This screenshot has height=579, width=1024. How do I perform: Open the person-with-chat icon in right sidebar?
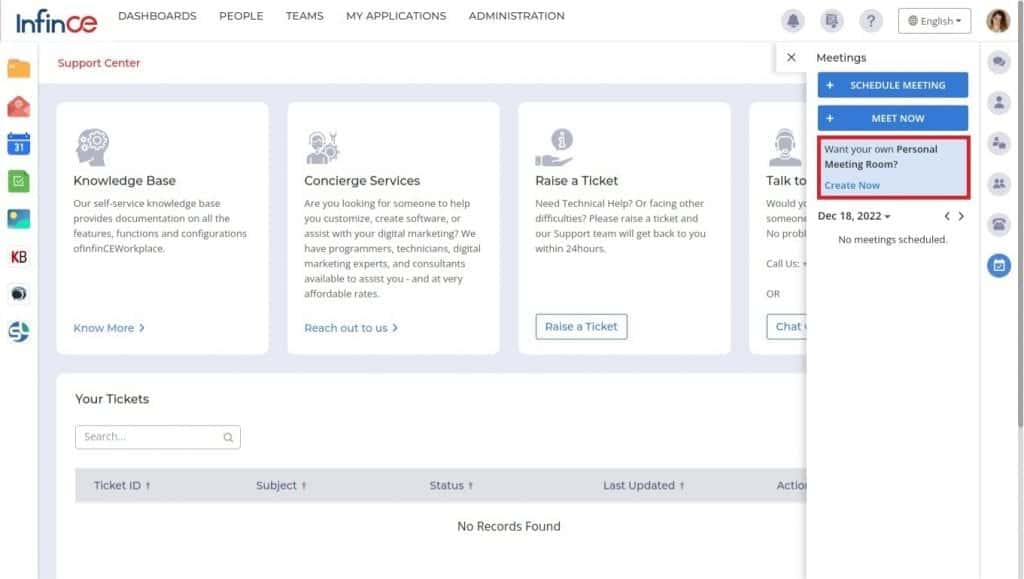pos(999,143)
